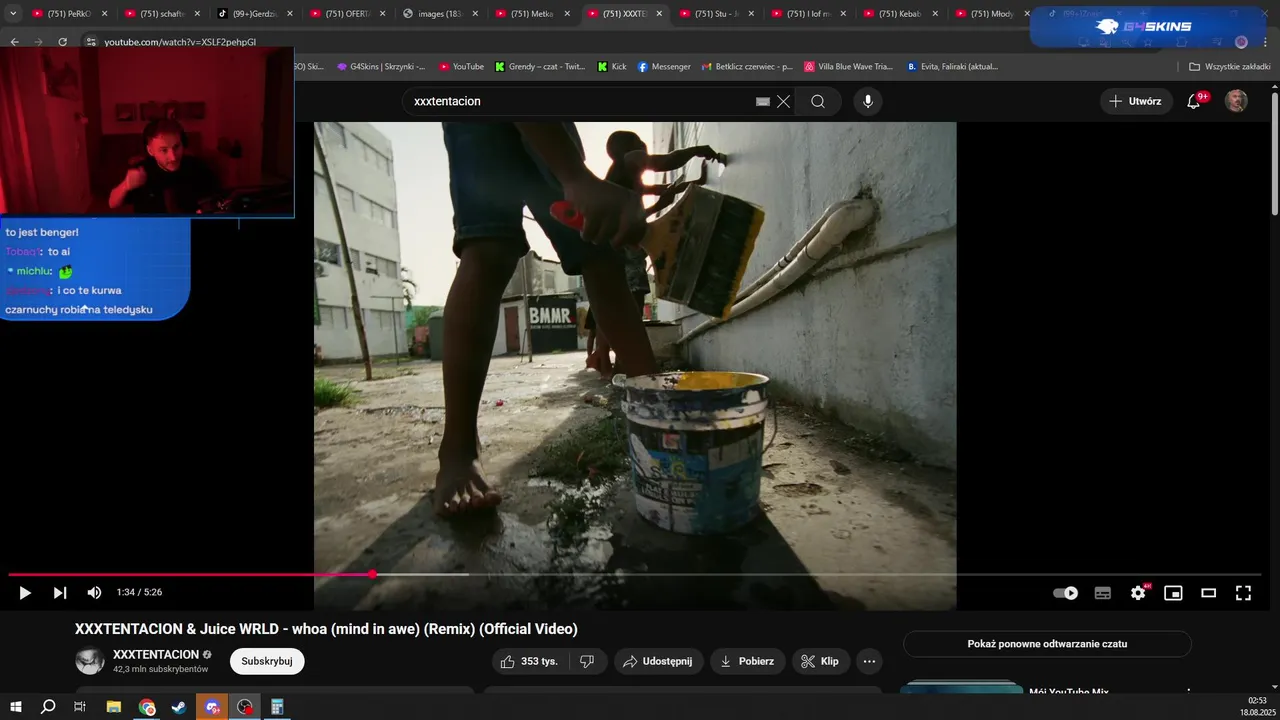
Task: Open Chrome from the taskbar
Action: 147,707
